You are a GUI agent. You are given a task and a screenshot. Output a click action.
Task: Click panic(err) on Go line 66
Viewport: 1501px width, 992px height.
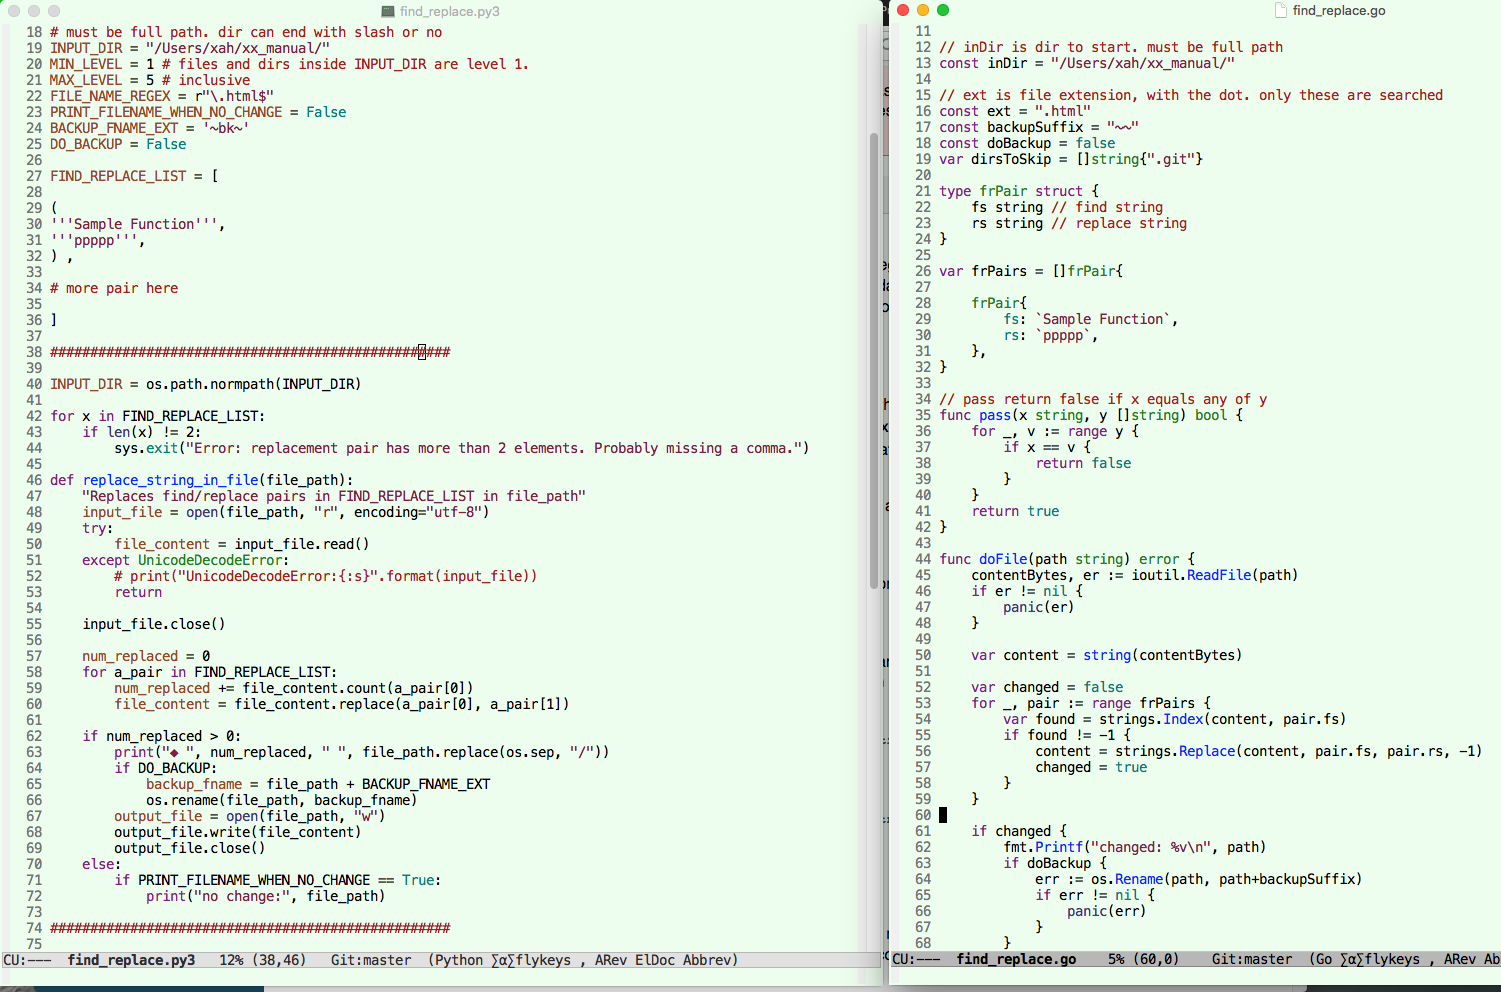(1107, 911)
